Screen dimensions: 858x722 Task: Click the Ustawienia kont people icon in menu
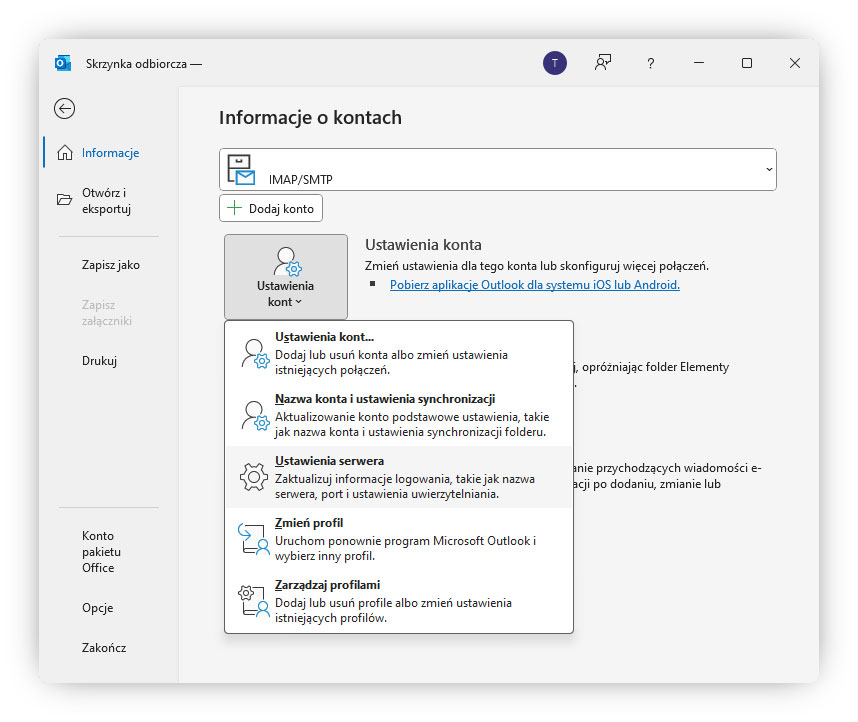[x=253, y=352]
